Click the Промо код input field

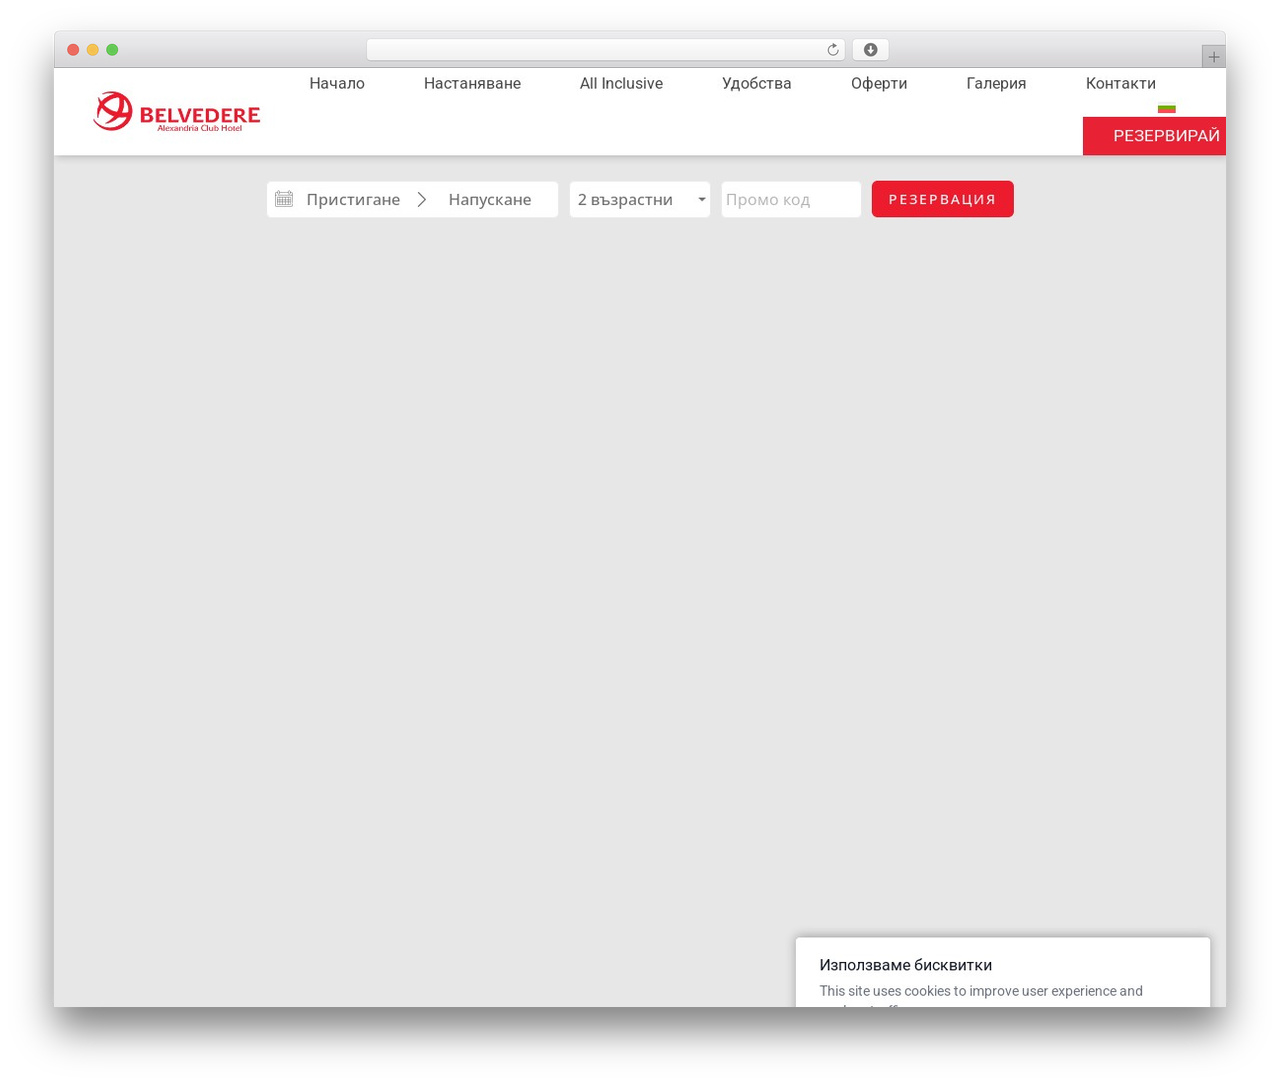791,199
